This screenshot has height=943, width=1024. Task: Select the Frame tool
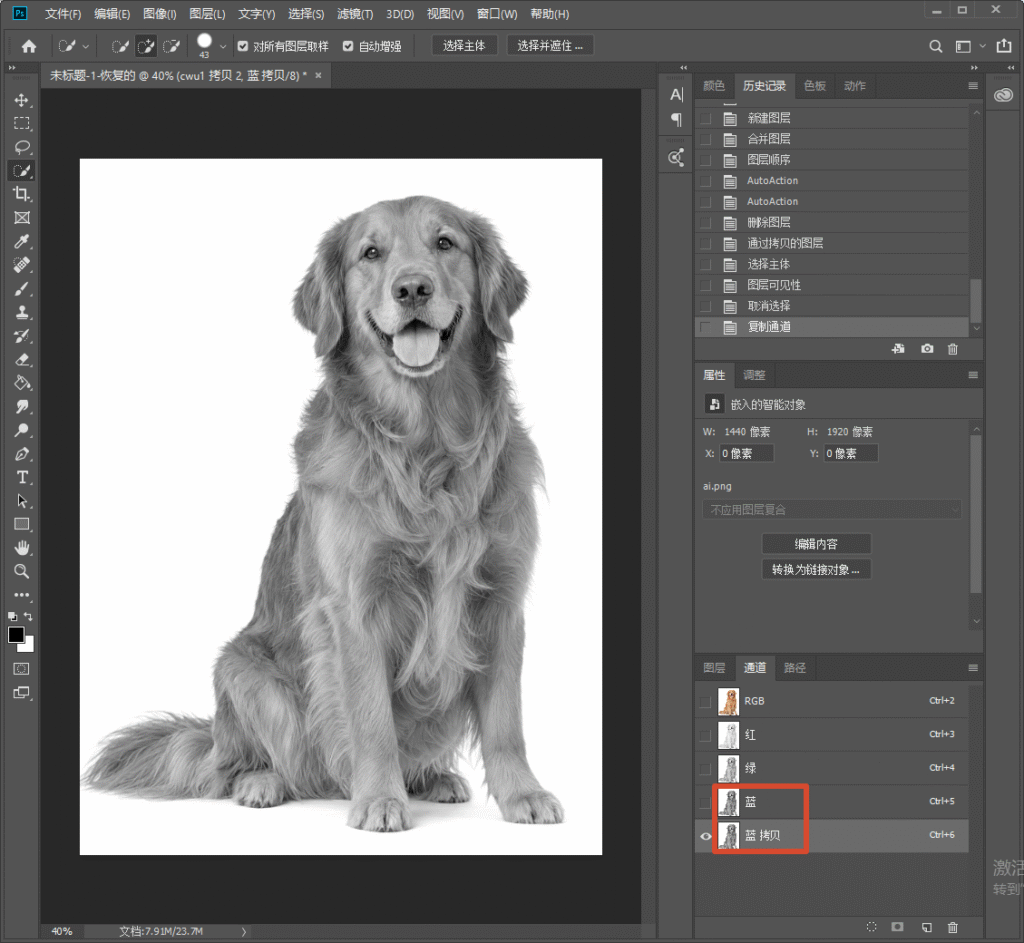click(x=22, y=217)
